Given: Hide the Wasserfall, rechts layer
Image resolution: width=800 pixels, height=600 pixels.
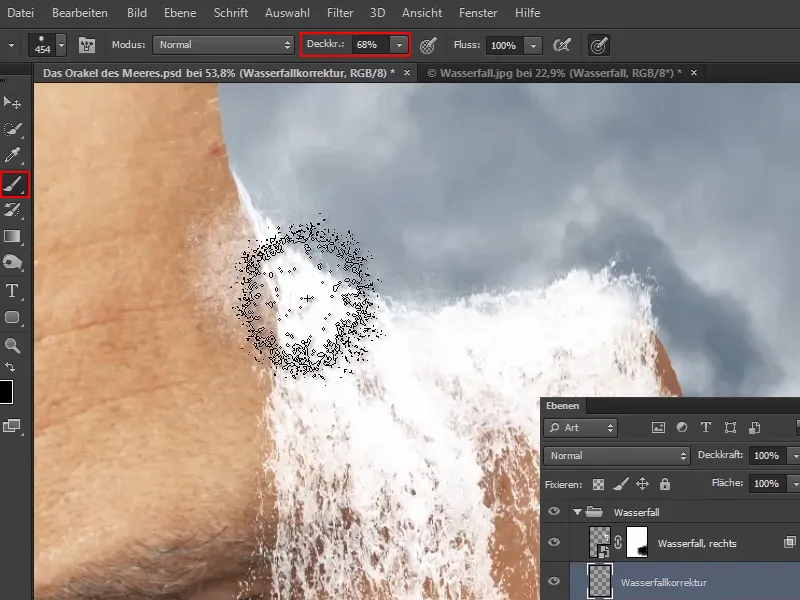Looking at the screenshot, I should [x=554, y=542].
